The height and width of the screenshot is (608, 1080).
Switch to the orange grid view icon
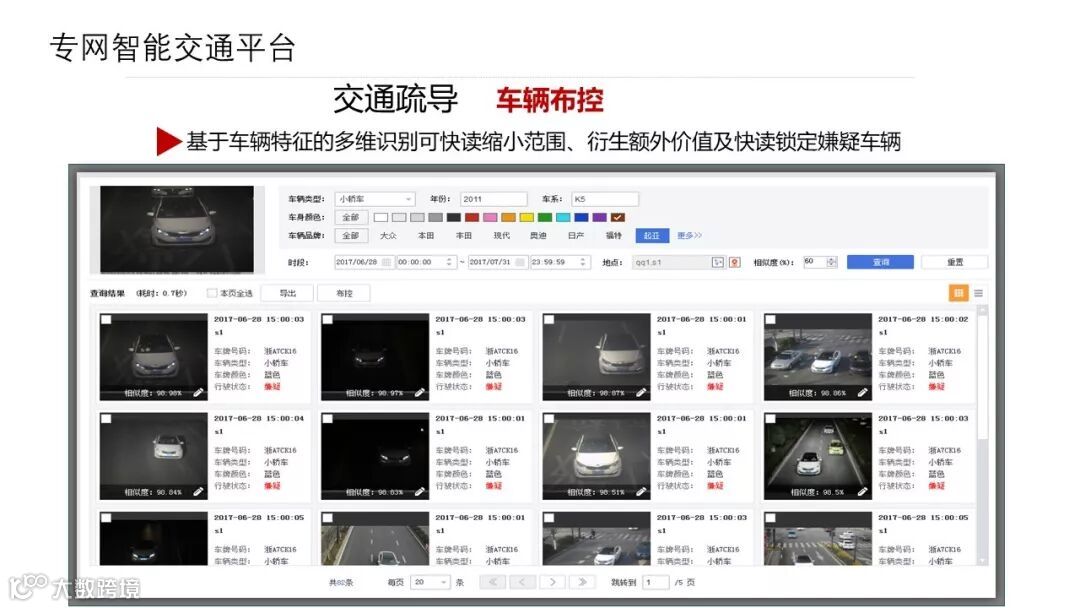(x=958, y=293)
